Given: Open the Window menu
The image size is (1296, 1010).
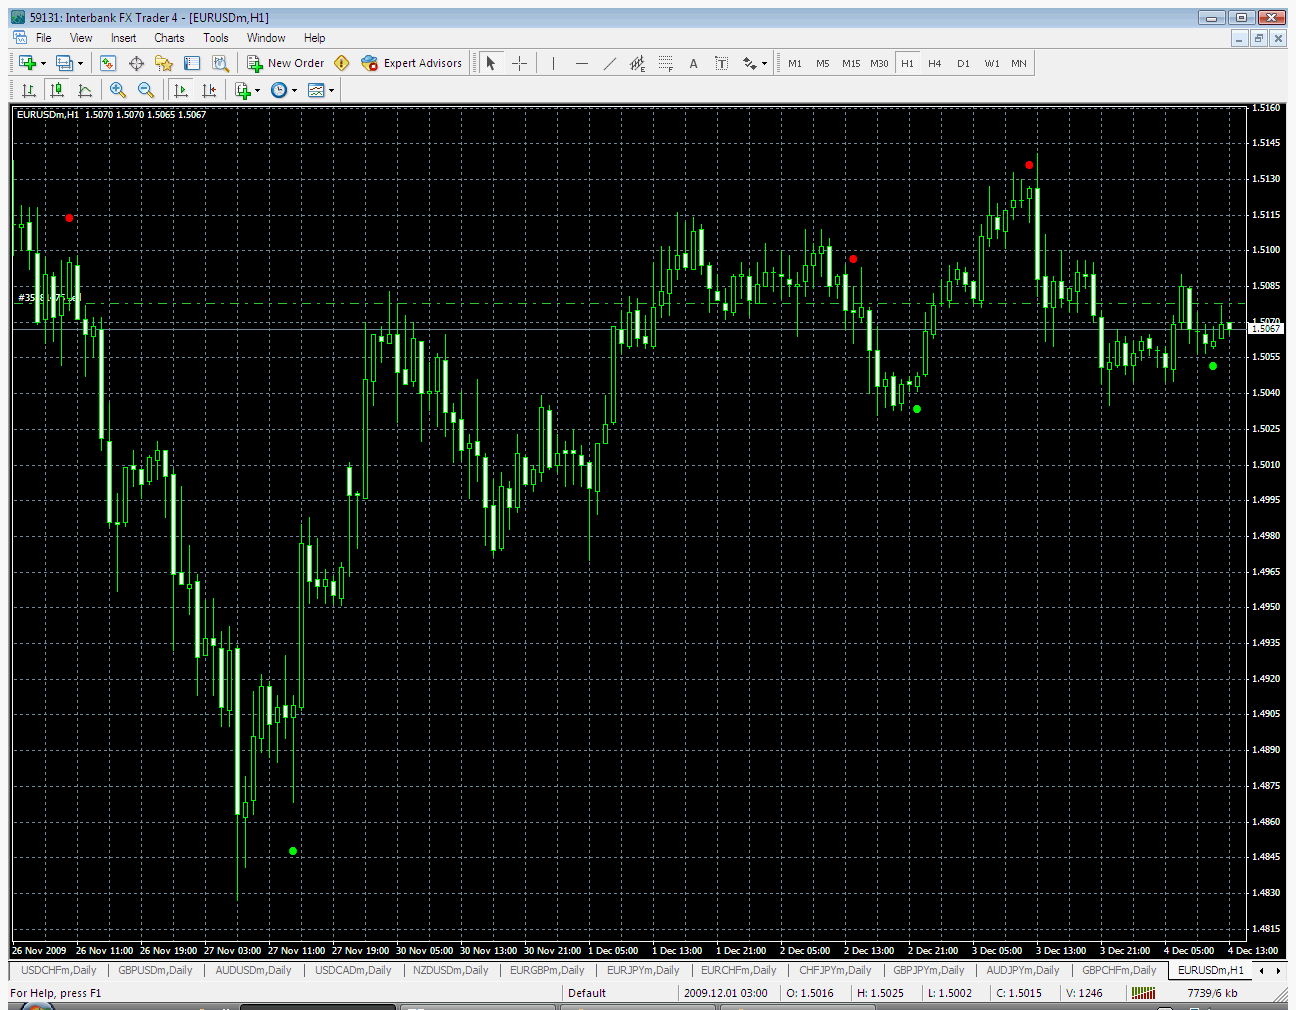Looking at the screenshot, I should (266, 38).
